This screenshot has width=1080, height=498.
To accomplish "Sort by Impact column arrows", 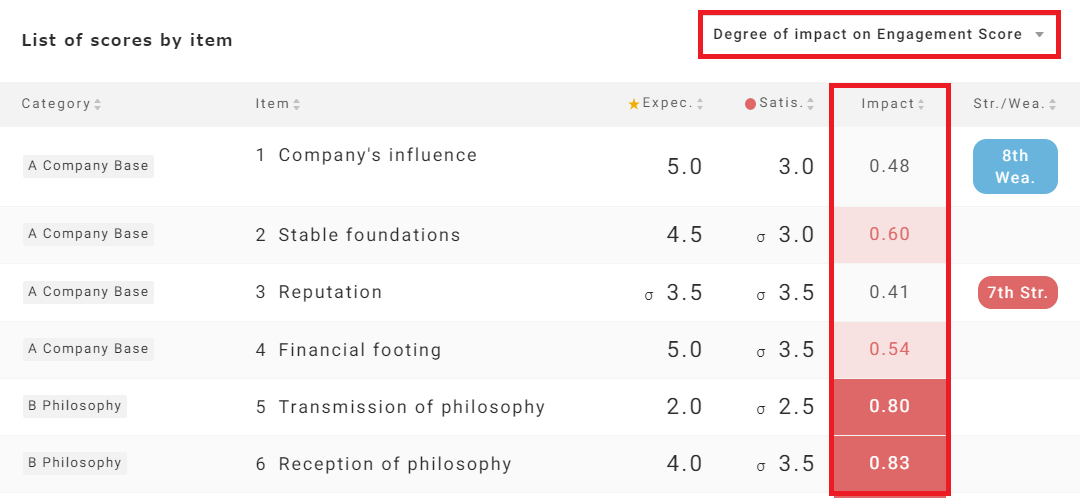I will coord(921,104).
